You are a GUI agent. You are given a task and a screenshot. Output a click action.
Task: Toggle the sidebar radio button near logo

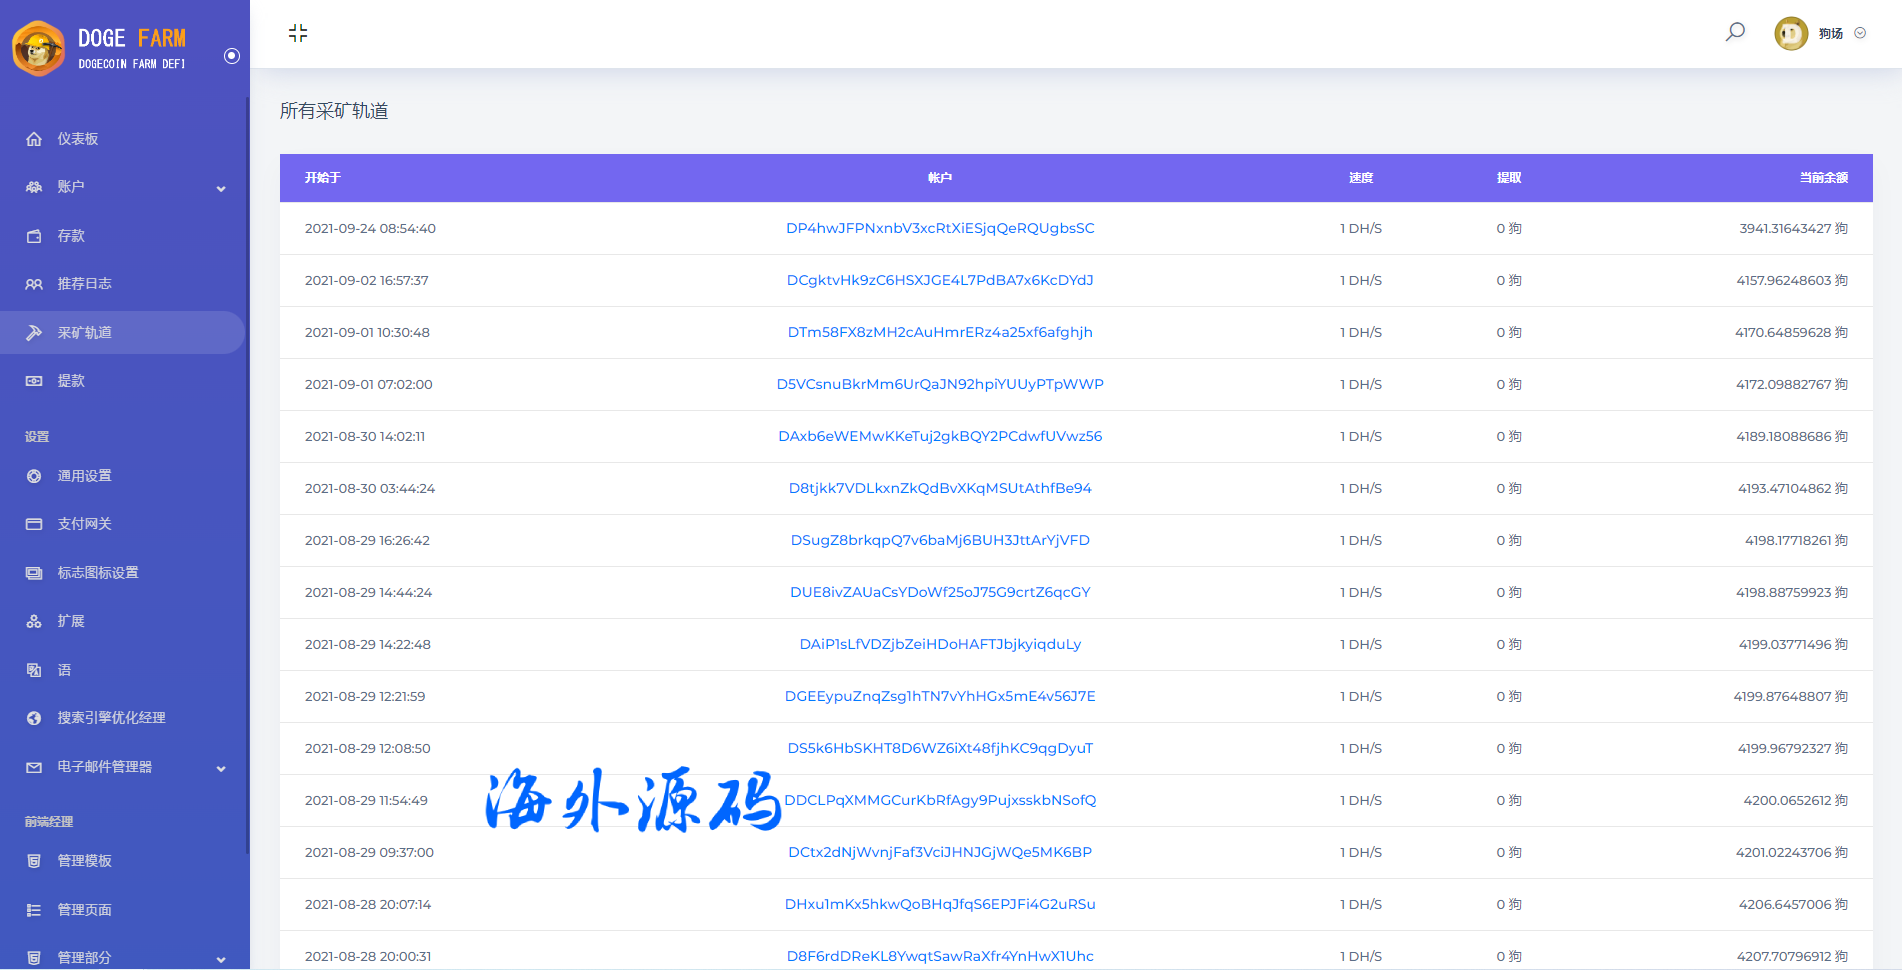(x=232, y=56)
